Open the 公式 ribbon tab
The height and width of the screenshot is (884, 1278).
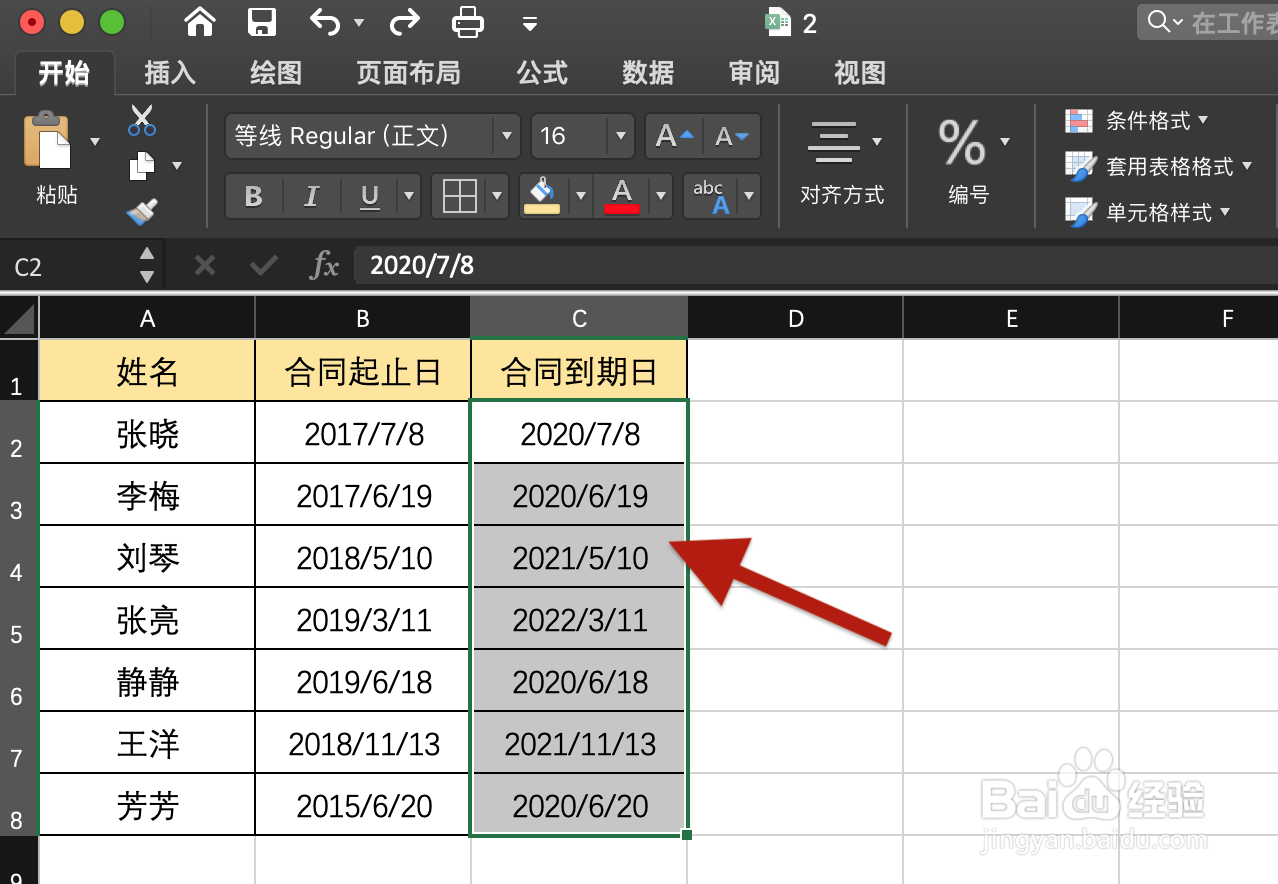(x=542, y=73)
